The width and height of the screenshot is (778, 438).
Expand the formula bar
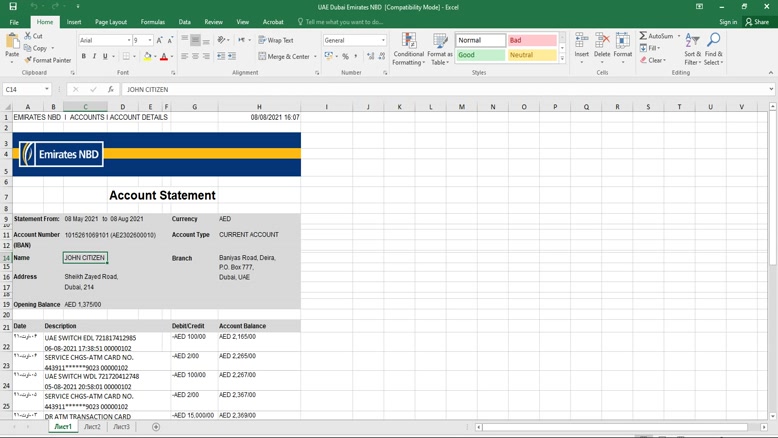pyautogui.click(x=771, y=89)
